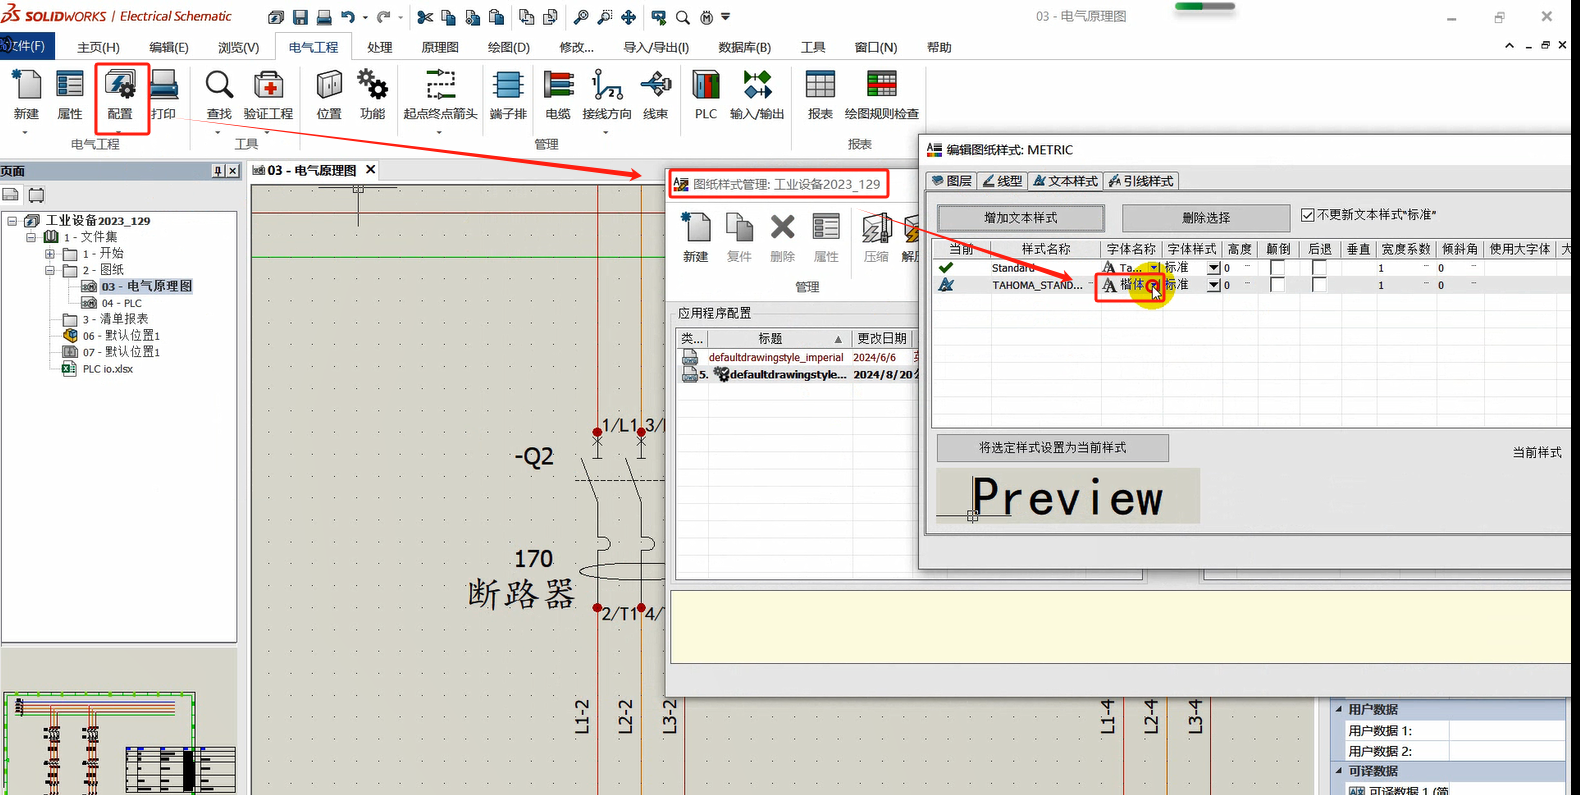Click the magnifier search icon in title bar

pos(683,17)
